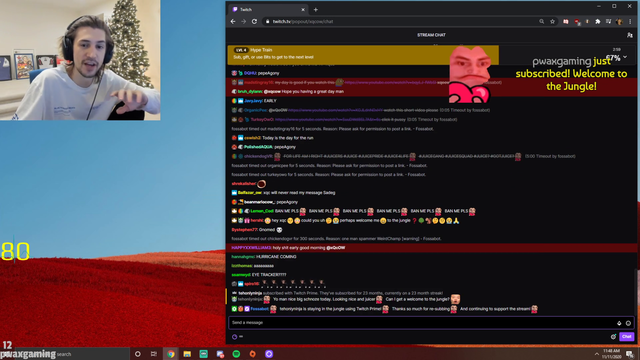Click the red extension icon with badge

click(x=577, y=22)
